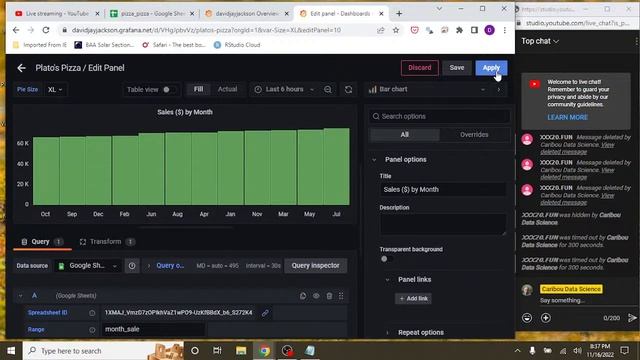Share this page via the address bar icon
This screenshot has height=360, width=640.
tap(381, 30)
